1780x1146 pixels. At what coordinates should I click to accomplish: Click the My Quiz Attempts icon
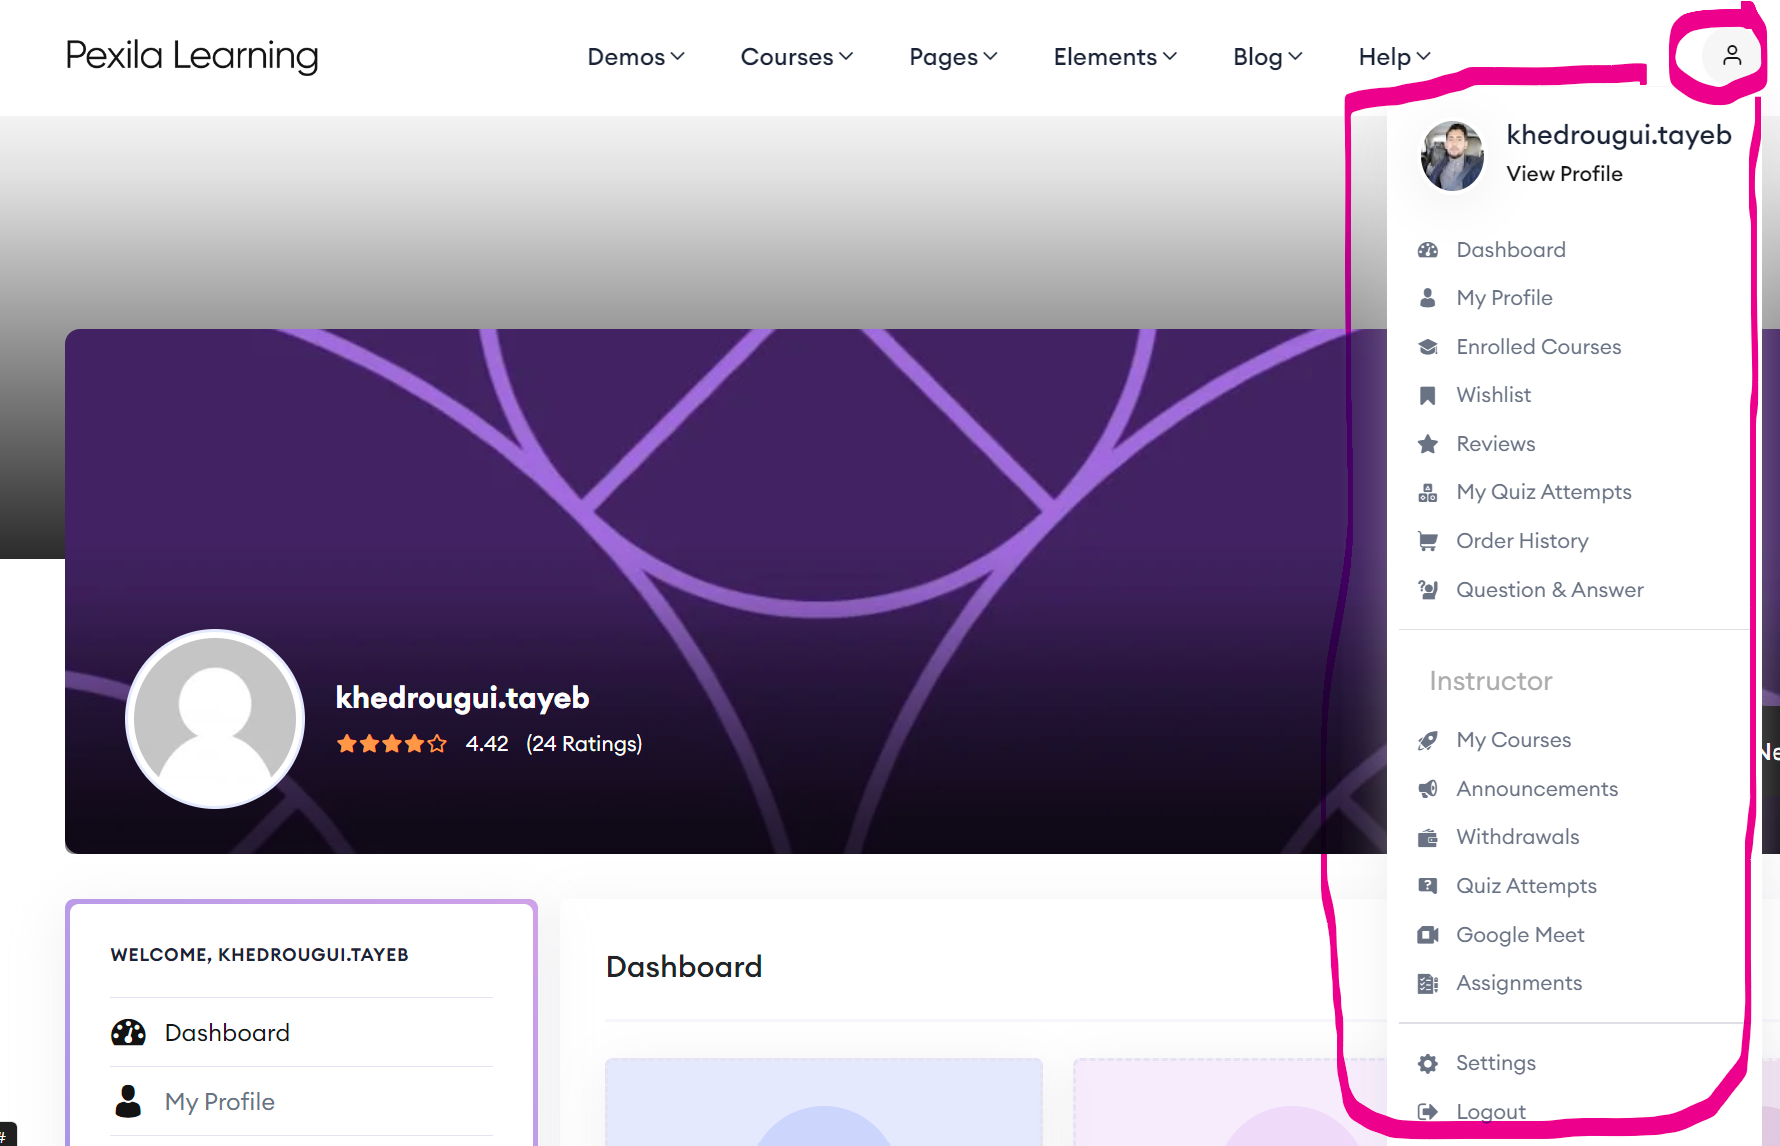coord(1428,492)
